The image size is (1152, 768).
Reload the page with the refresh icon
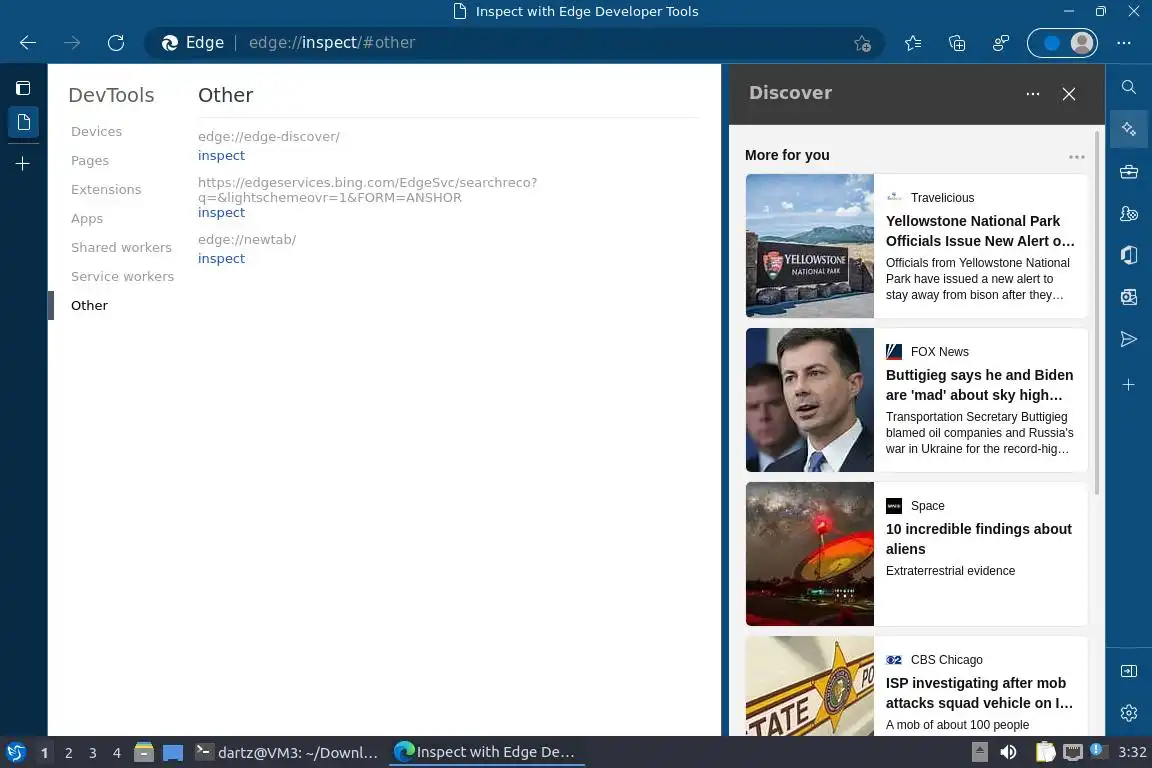[116, 43]
